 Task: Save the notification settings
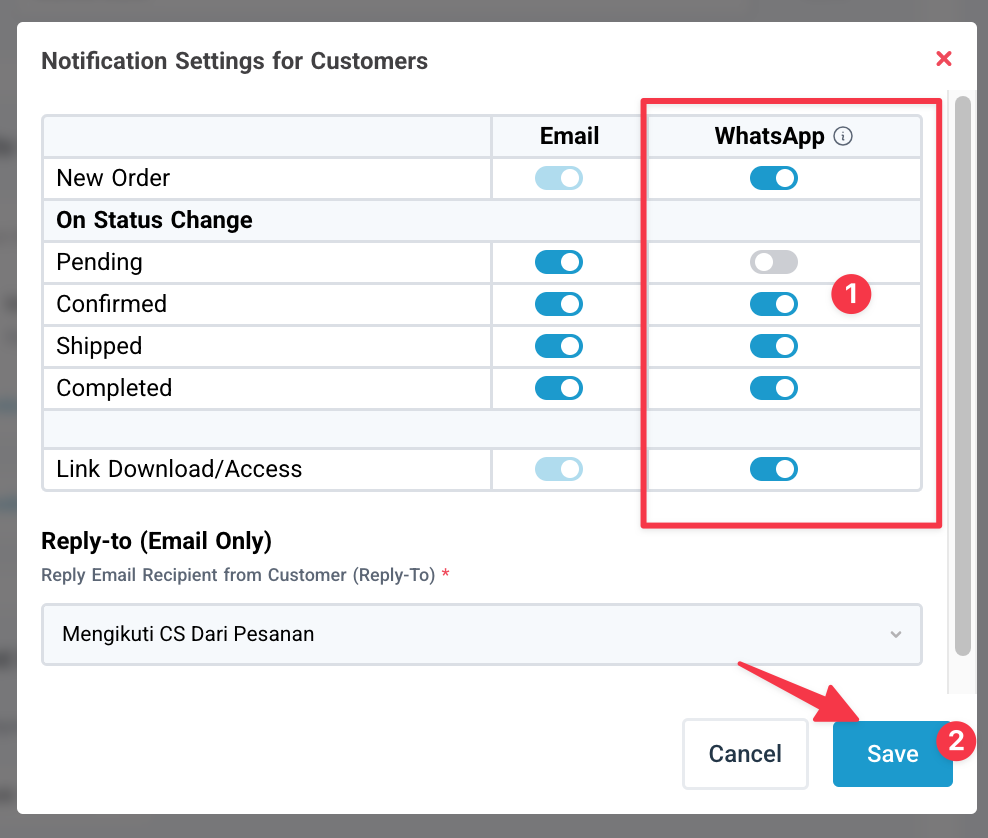[x=892, y=754]
